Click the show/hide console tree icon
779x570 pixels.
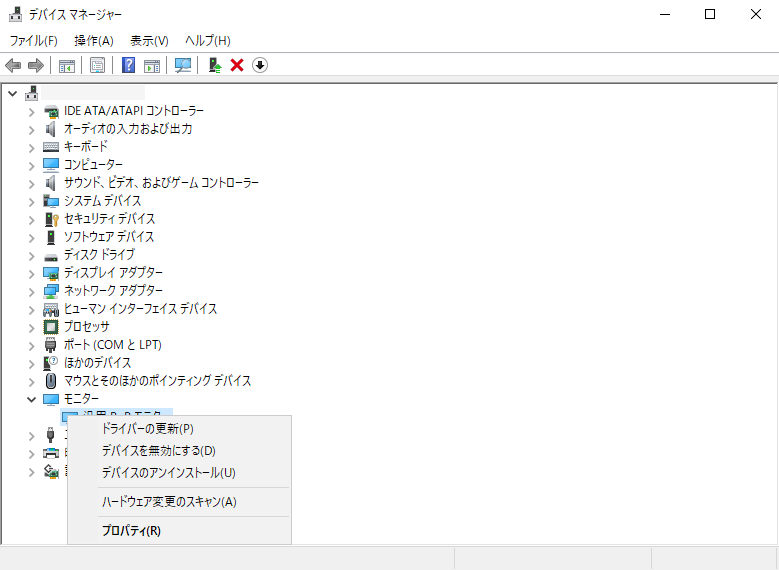coord(67,65)
